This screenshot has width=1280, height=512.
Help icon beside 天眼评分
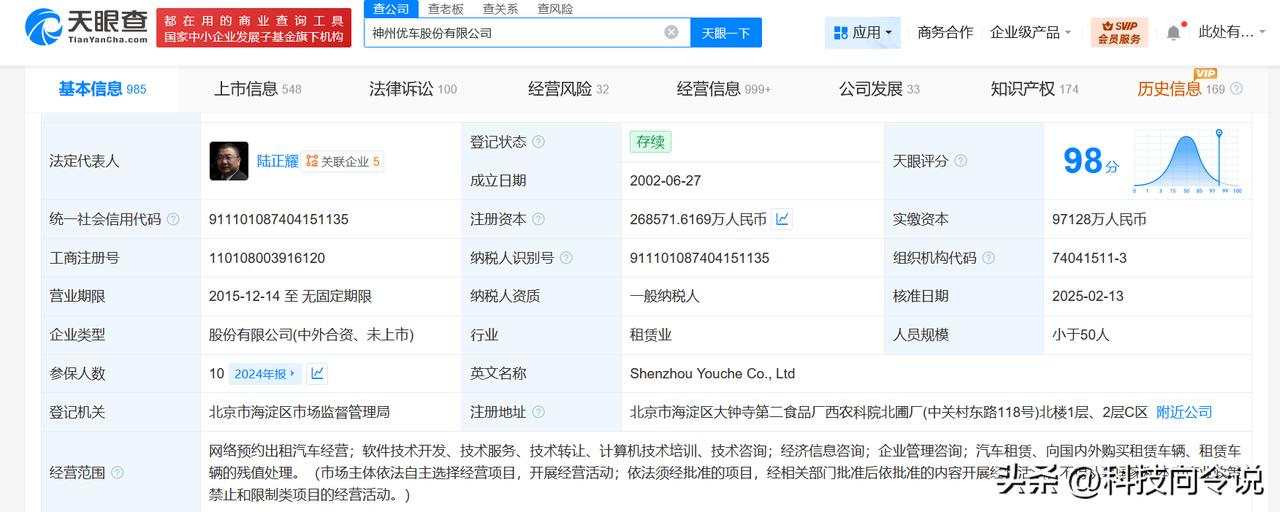tap(960, 161)
